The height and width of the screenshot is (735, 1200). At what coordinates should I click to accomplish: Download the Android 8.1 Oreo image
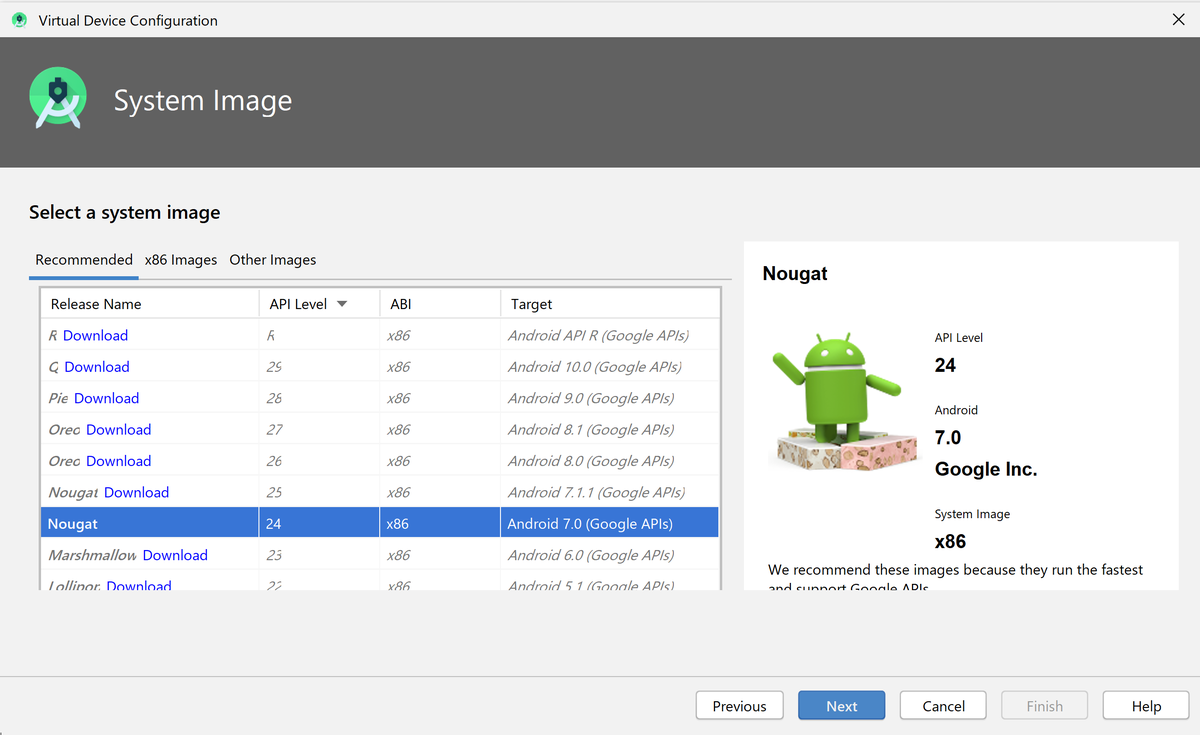[118, 429]
